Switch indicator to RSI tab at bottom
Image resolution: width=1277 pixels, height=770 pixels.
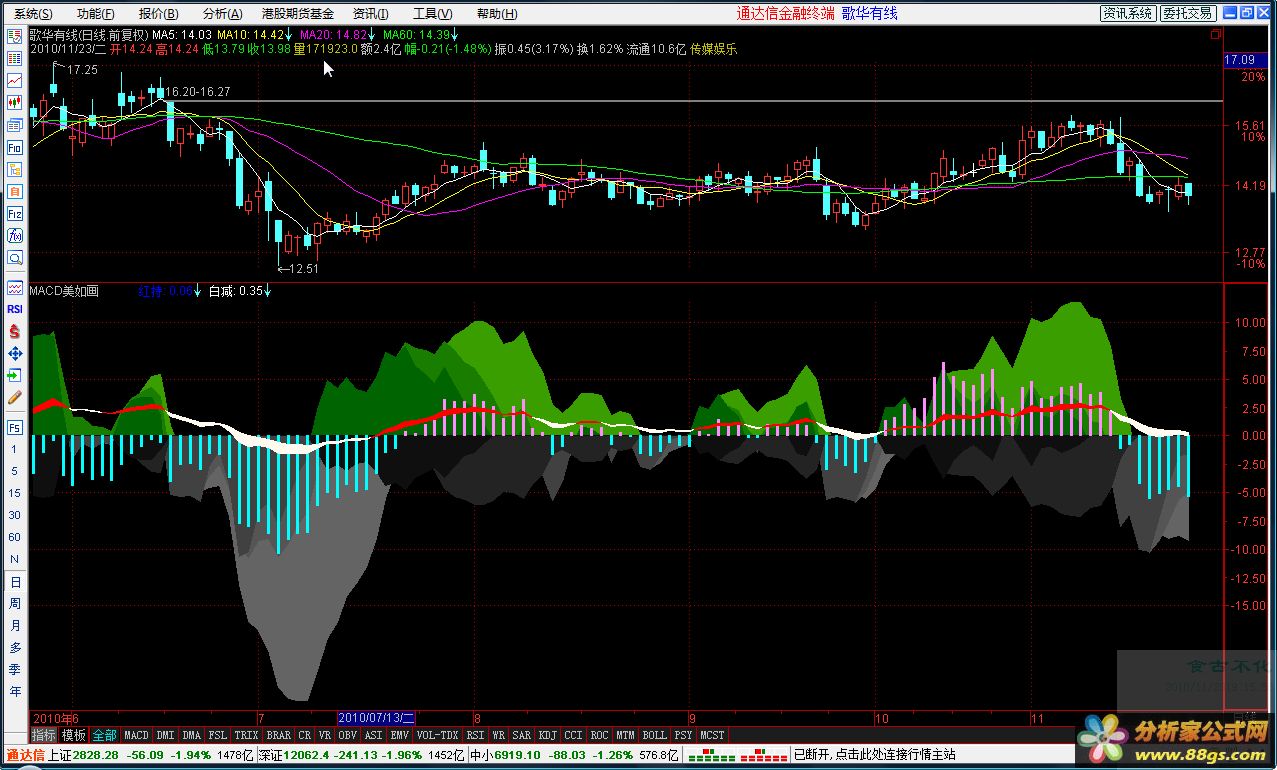click(475, 735)
